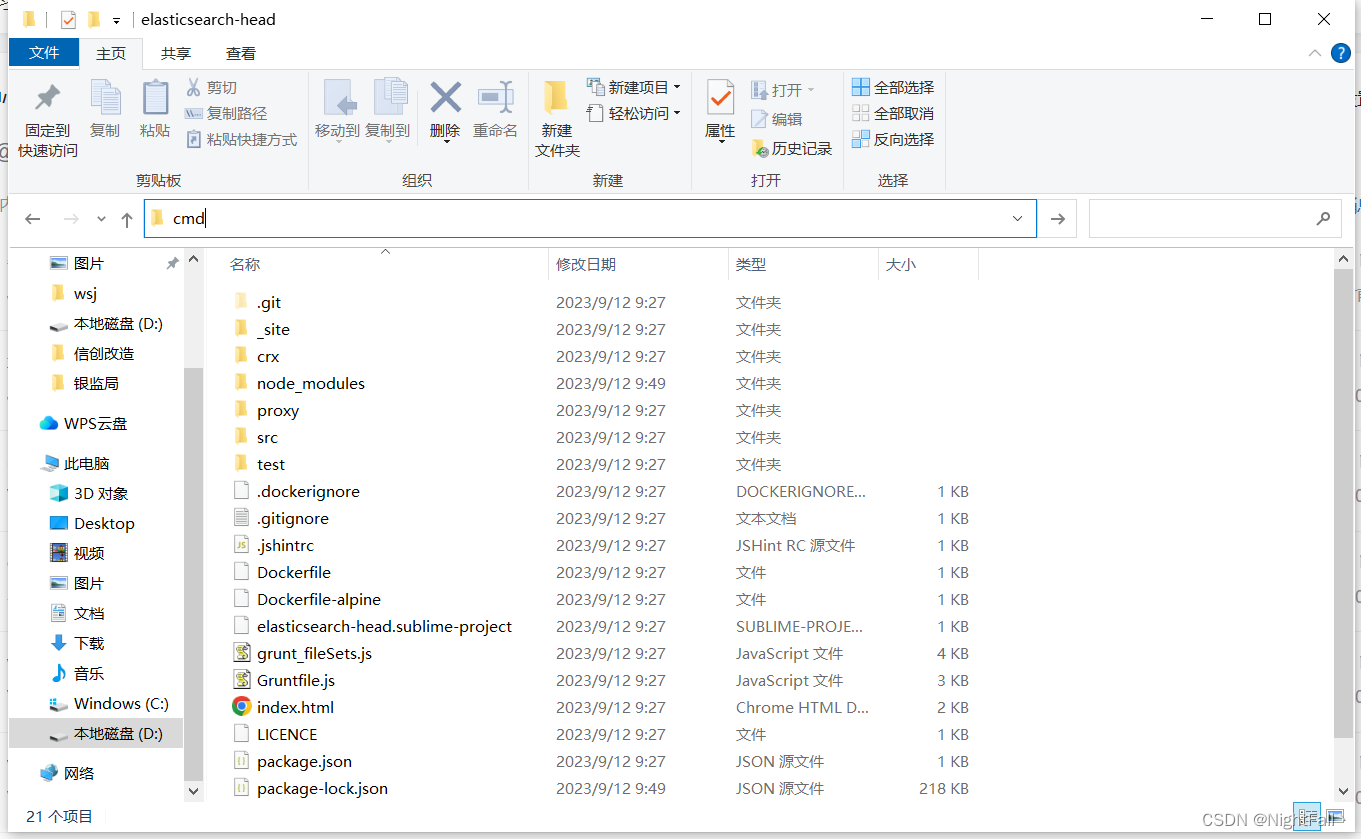Click the Back navigation arrow
Viewport: 1361px width, 839px height.
pos(33,219)
